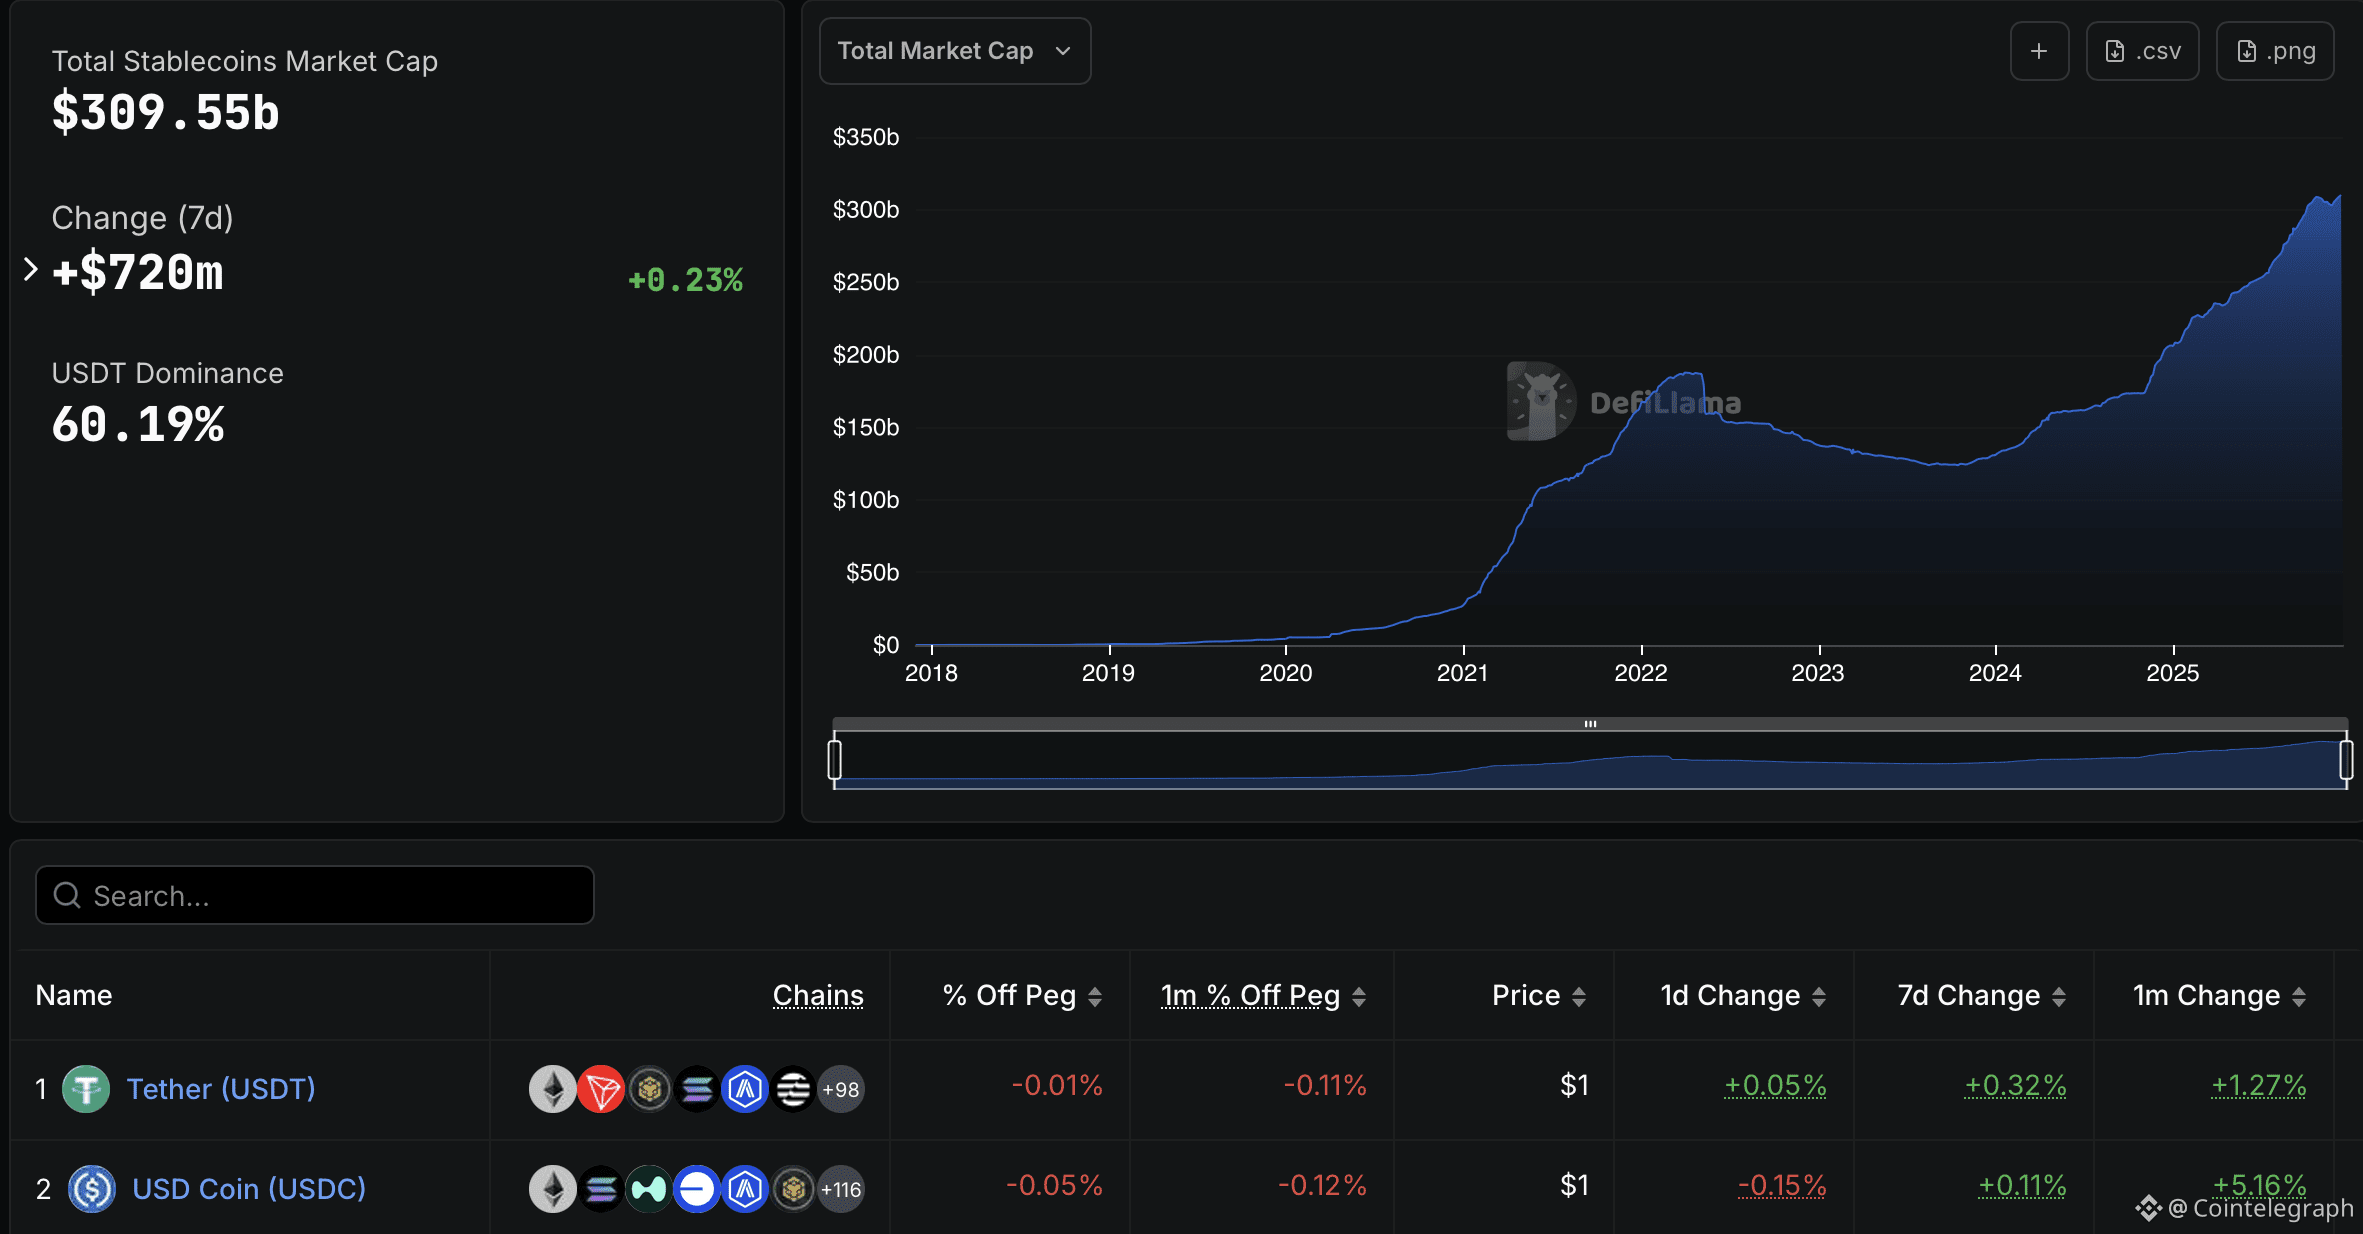Export the chart as .png

tap(2275, 51)
